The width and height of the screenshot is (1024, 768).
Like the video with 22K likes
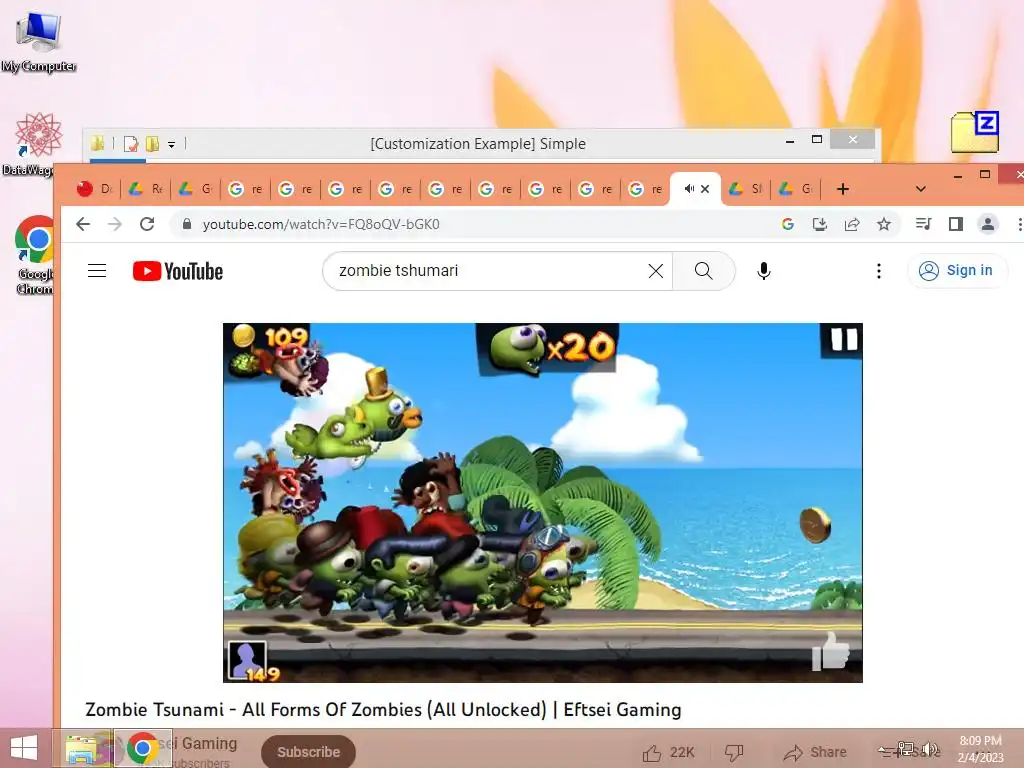pyautogui.click(x=668, y=752)
